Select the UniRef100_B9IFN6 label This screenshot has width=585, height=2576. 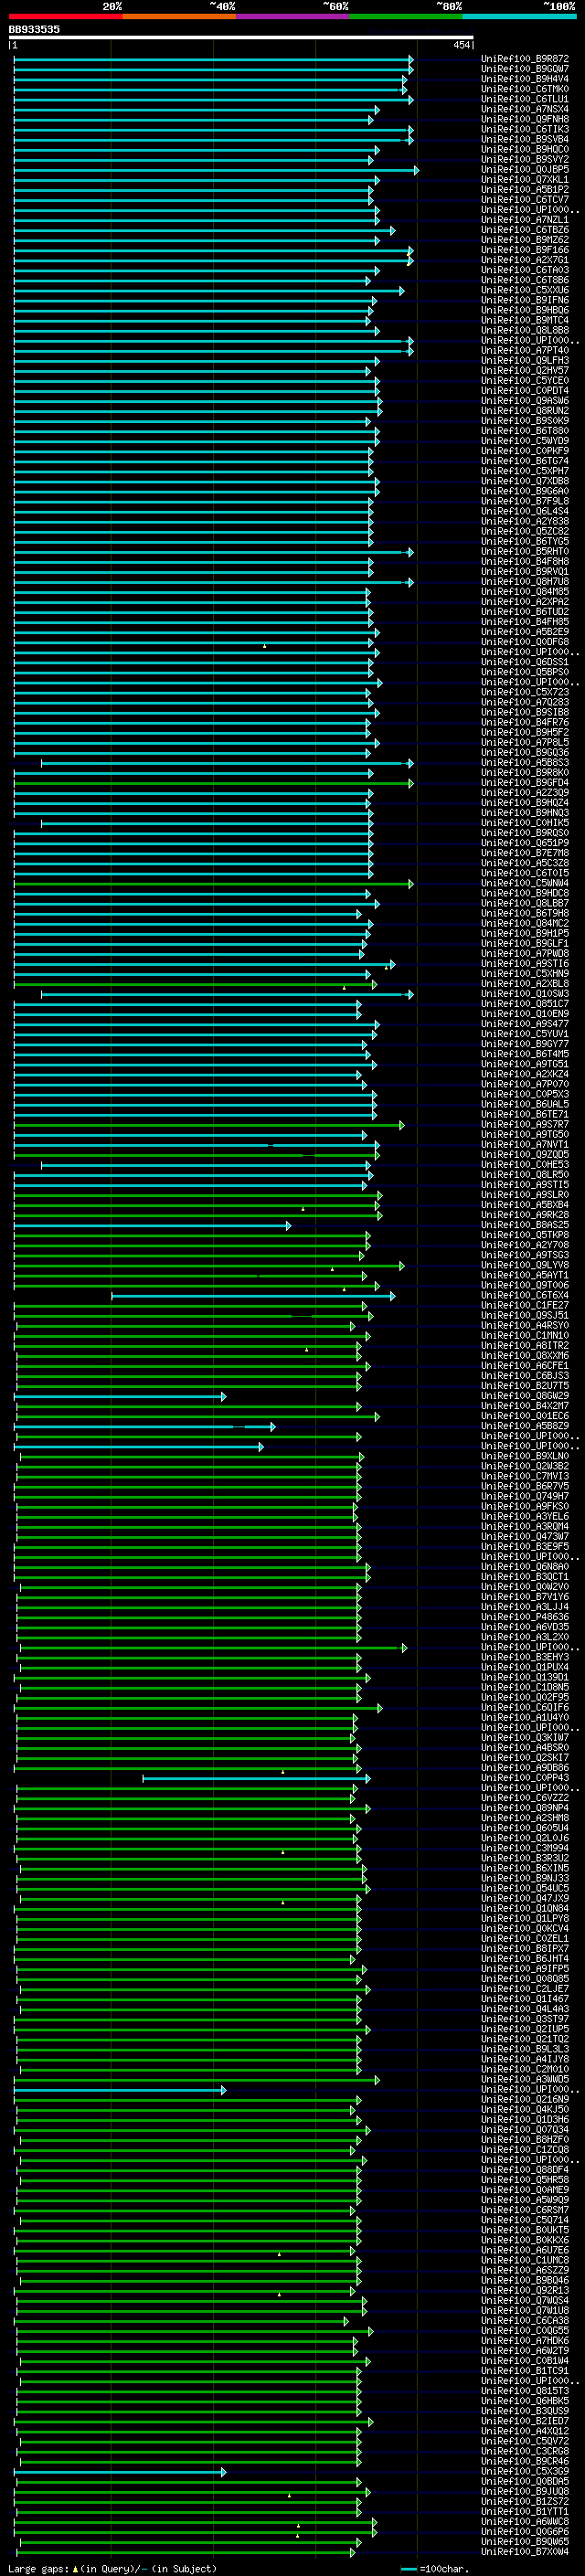click(x=525, y=300)
